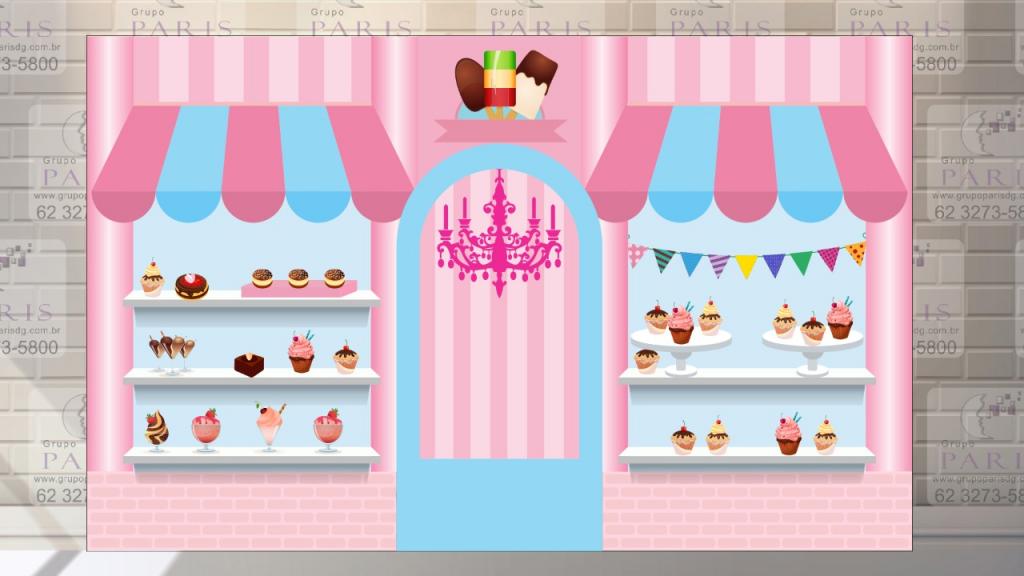The height and width of the screenshot is (576, 1024).
Task: Click the left window's striped awning
Action: pos(251,161)
